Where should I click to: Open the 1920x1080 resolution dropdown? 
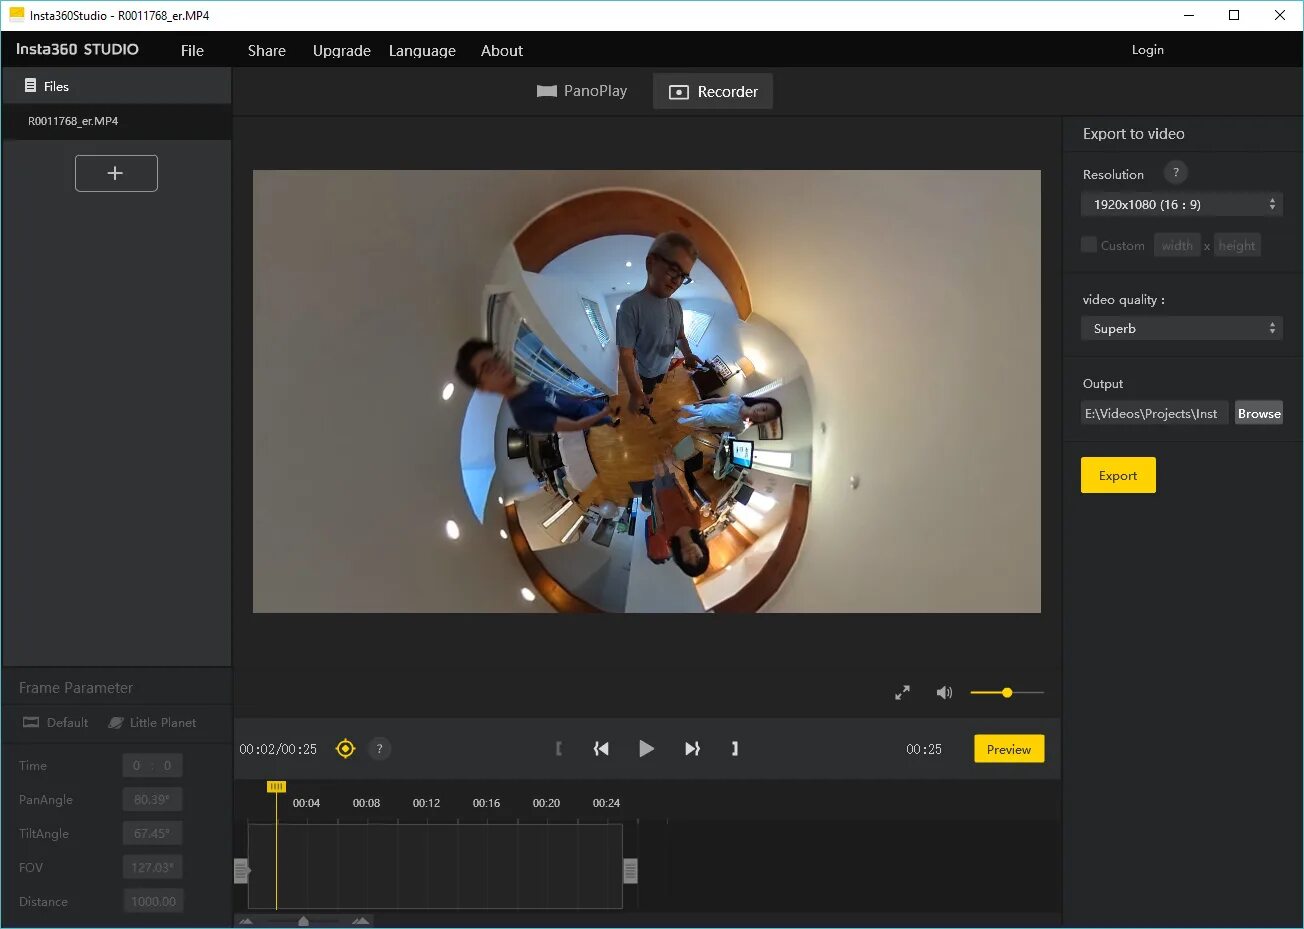(1181, 204)
